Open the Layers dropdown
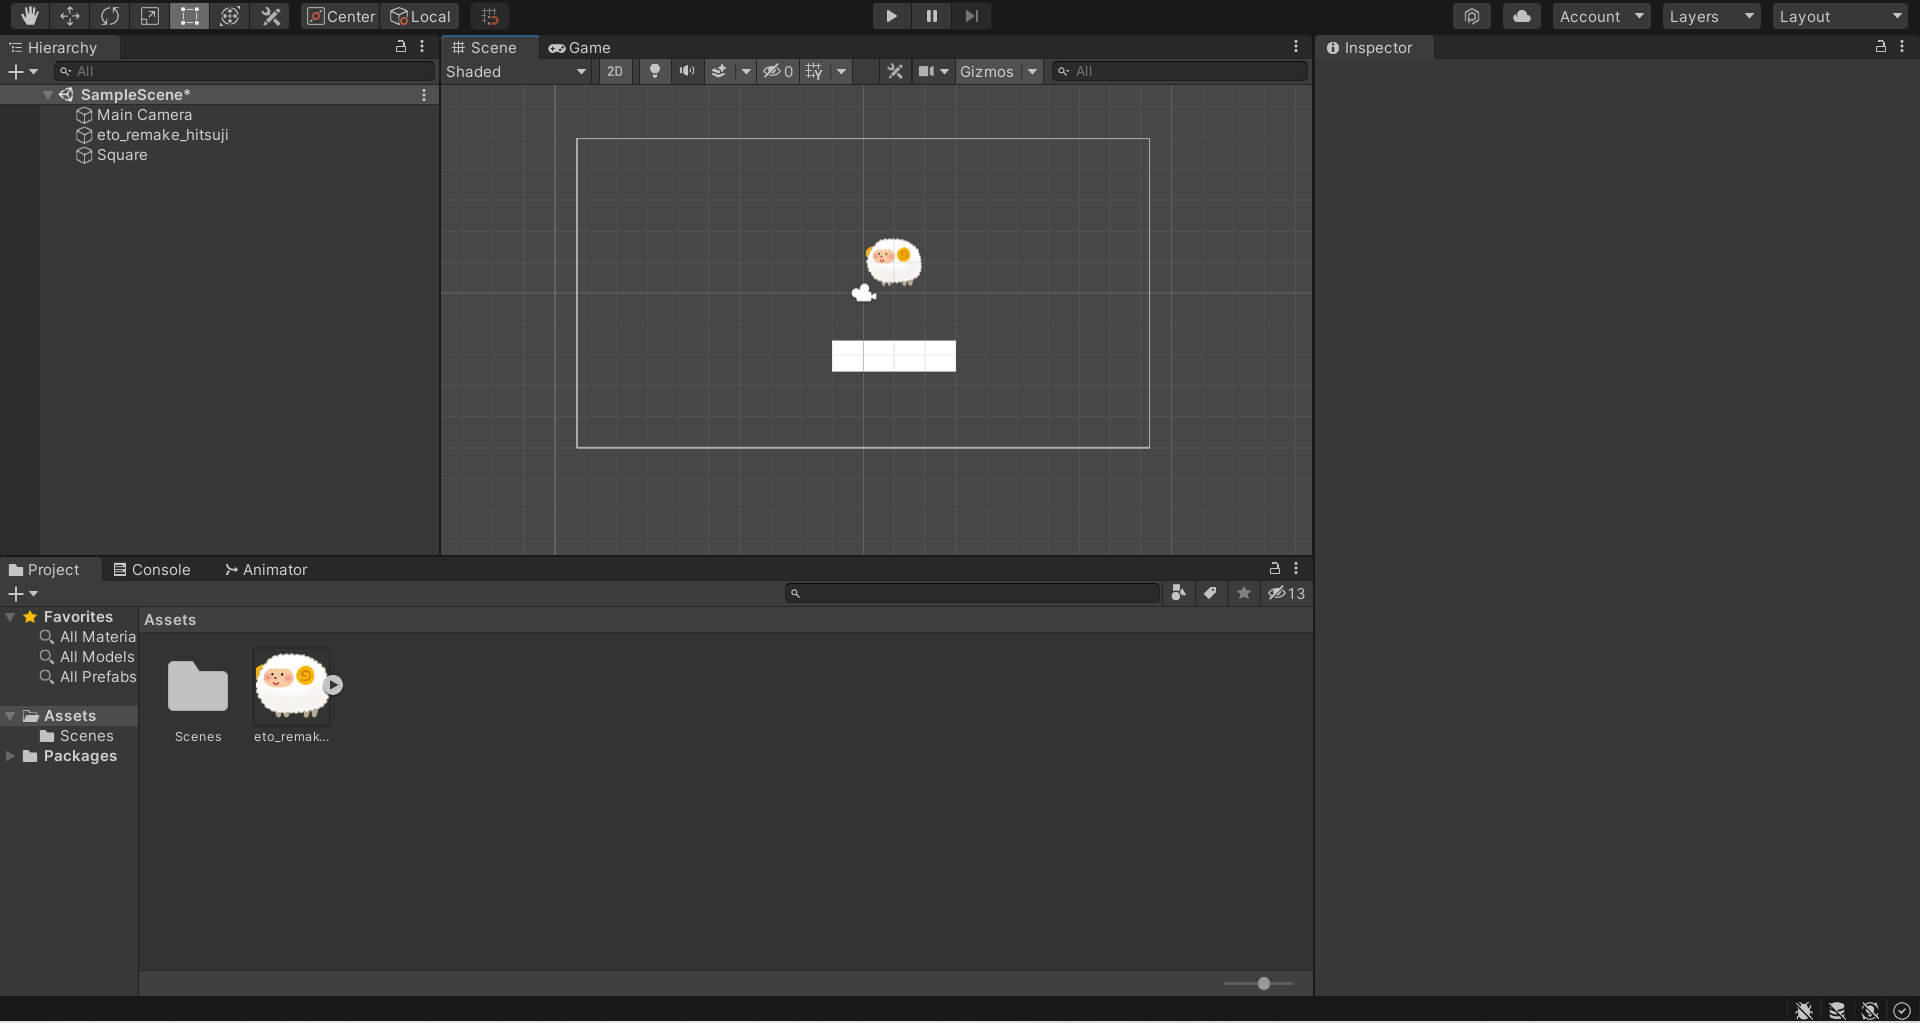Viewport: 1920px width, 1023px height. coord(1711,16)
